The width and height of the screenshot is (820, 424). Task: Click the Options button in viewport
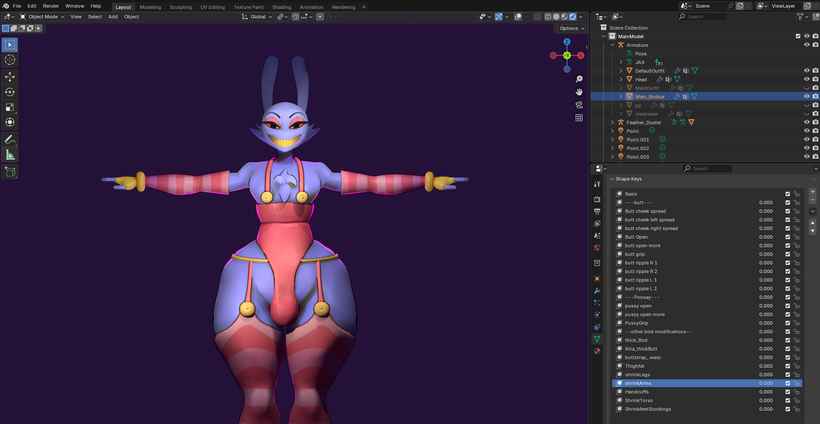tap(570, 28)
